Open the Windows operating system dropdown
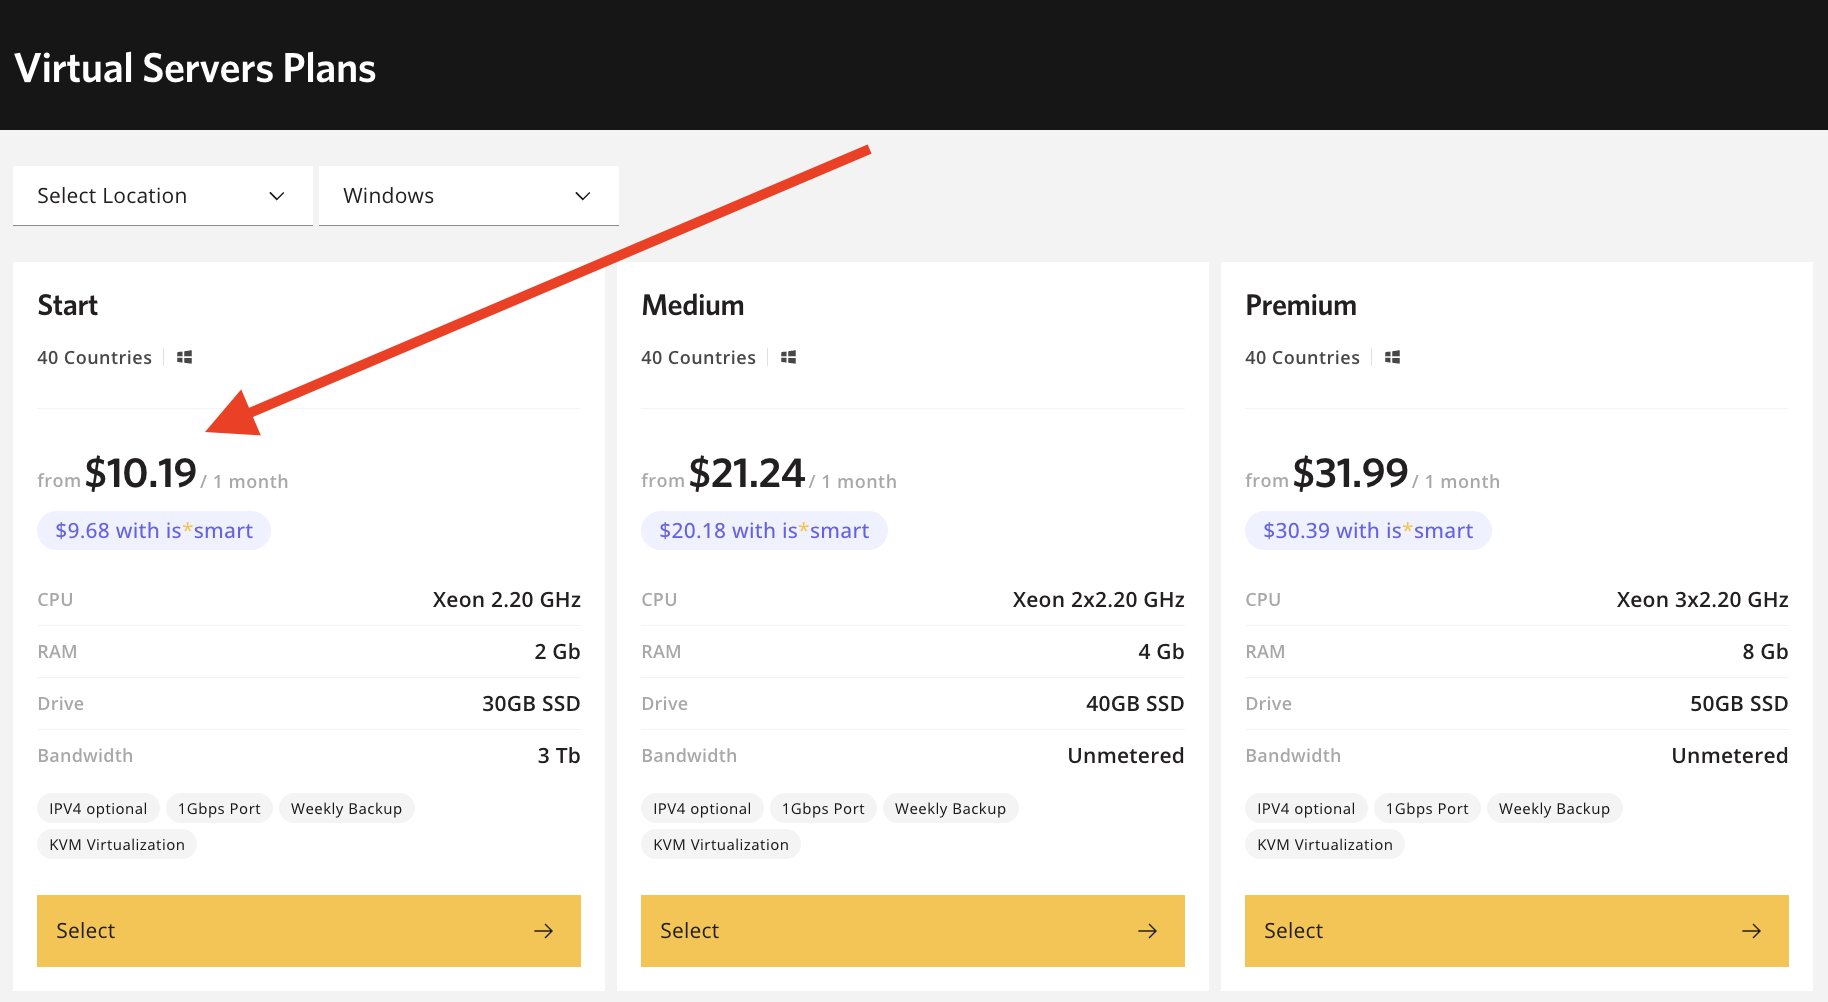This screenshot has height=1002, width=1828. coord(468,195)
